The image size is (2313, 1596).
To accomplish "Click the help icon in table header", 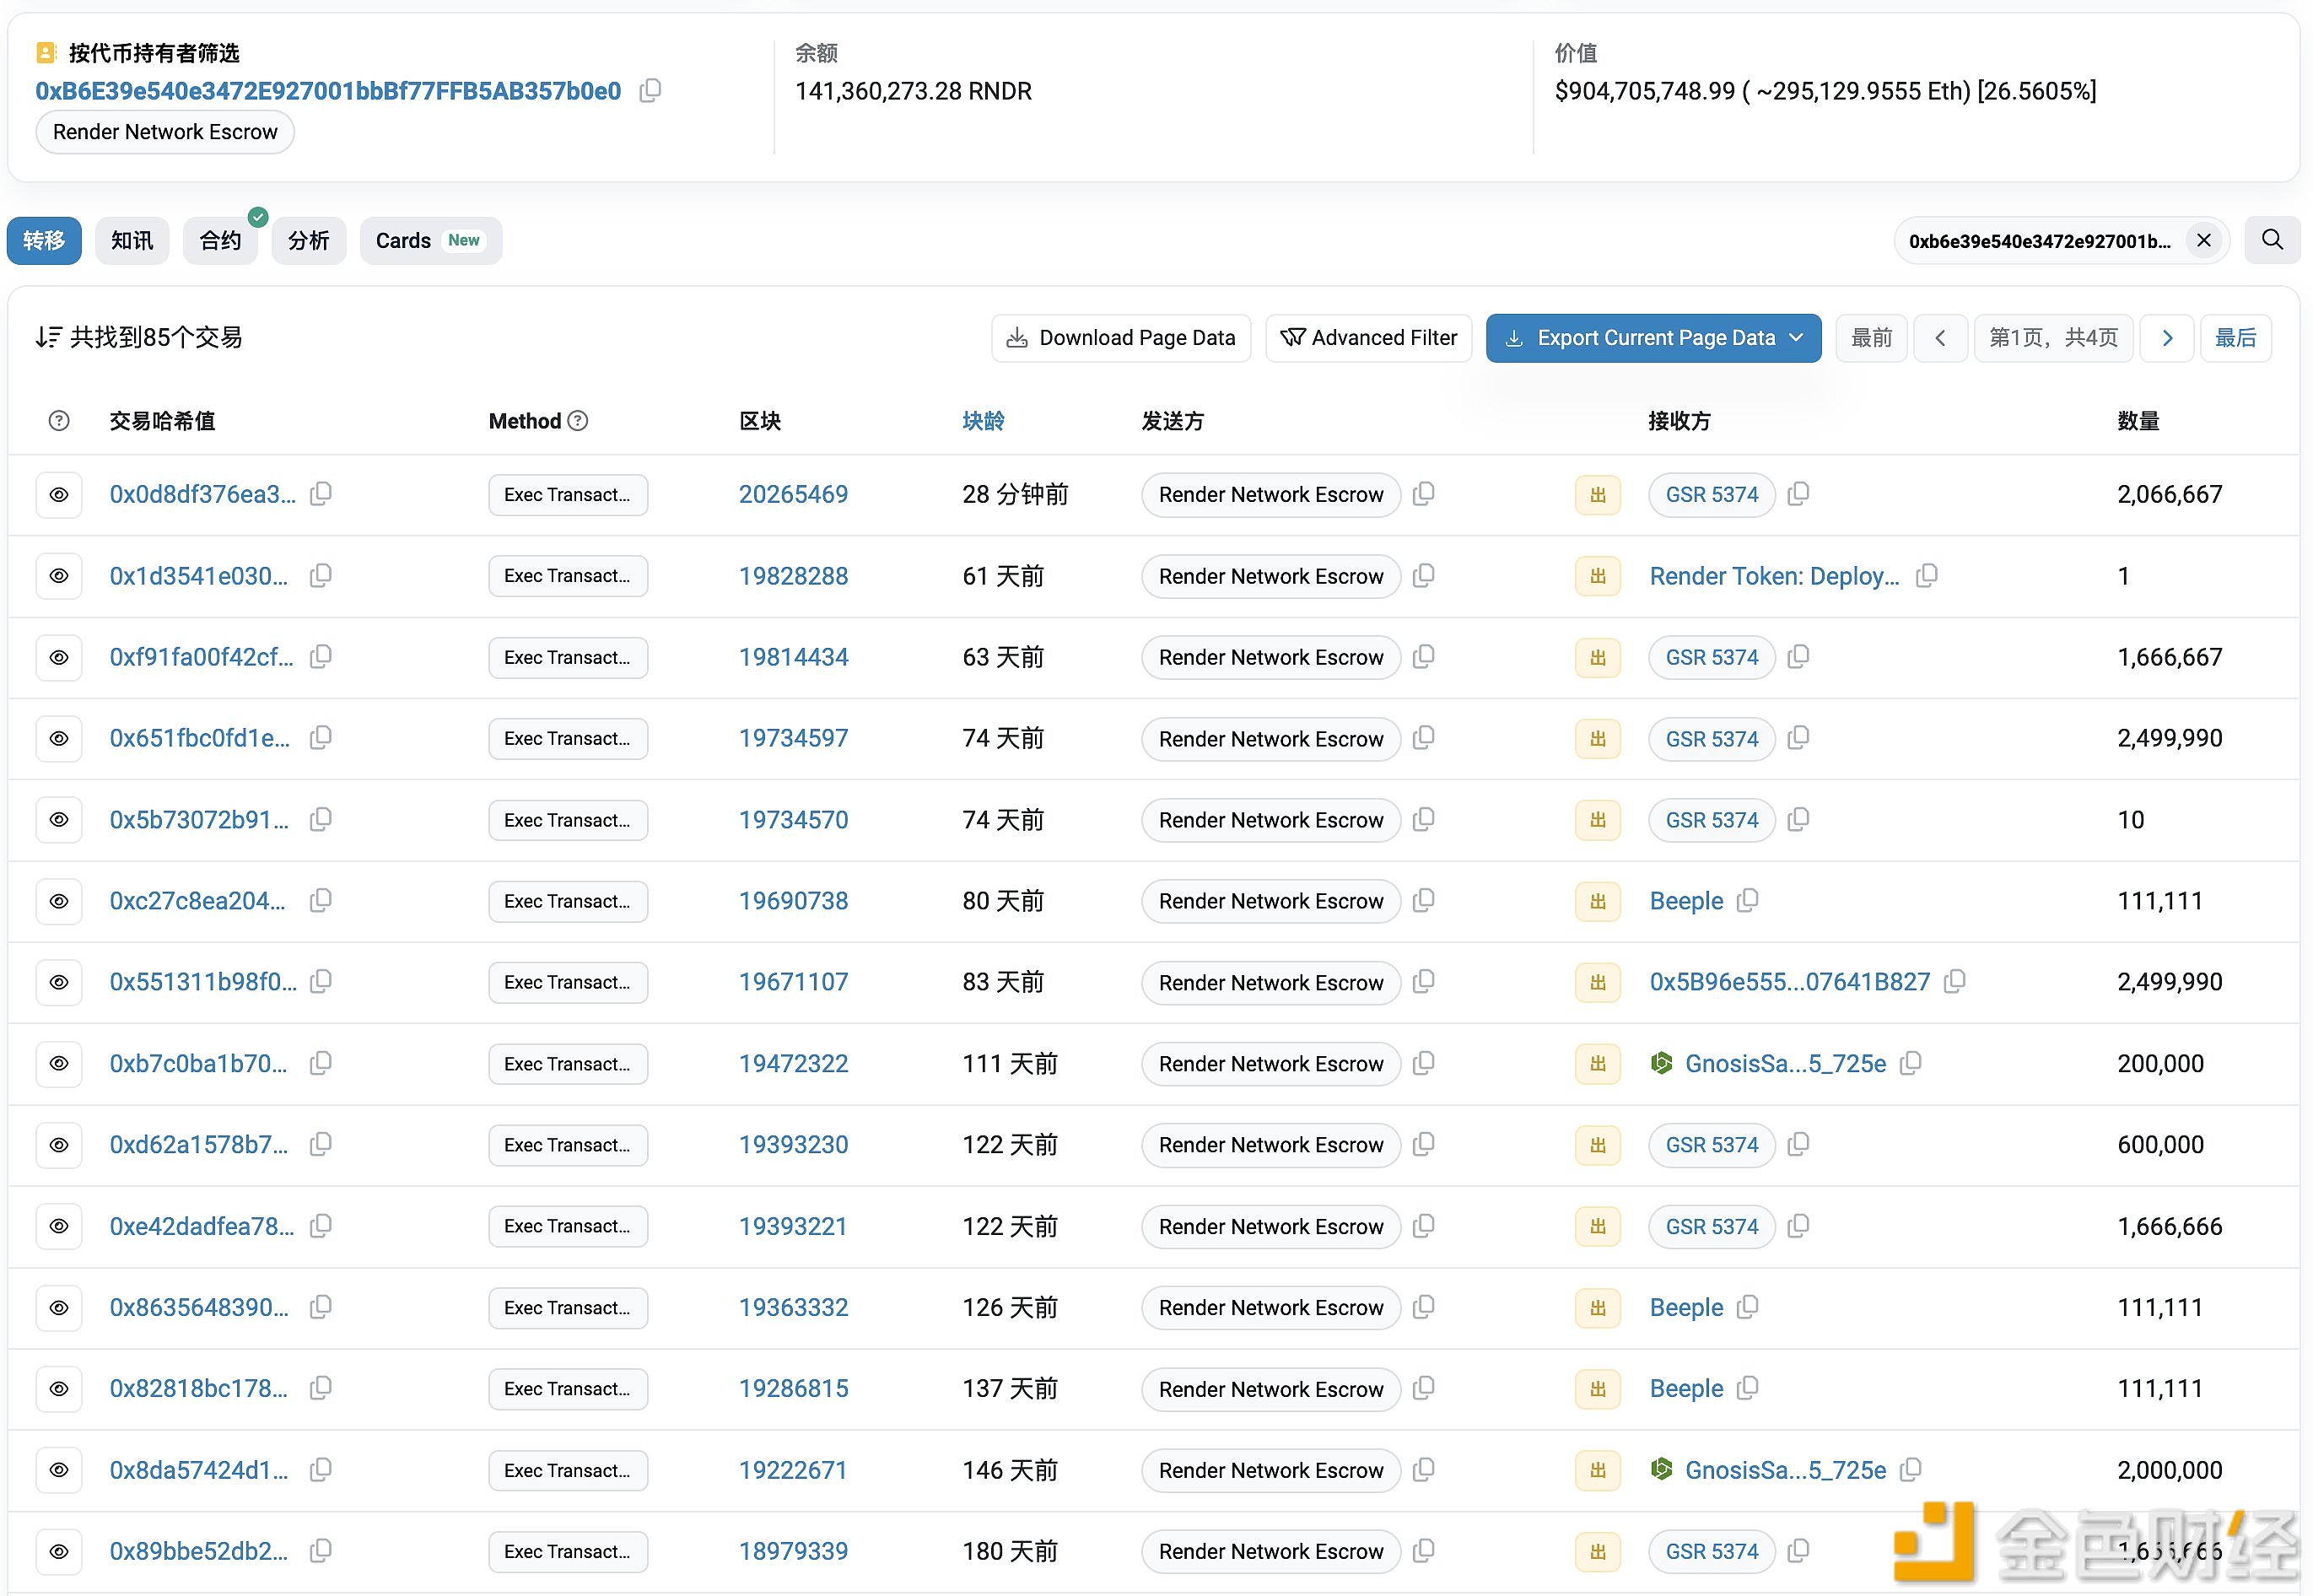I will pyautogui.click(x=59, y=421).
